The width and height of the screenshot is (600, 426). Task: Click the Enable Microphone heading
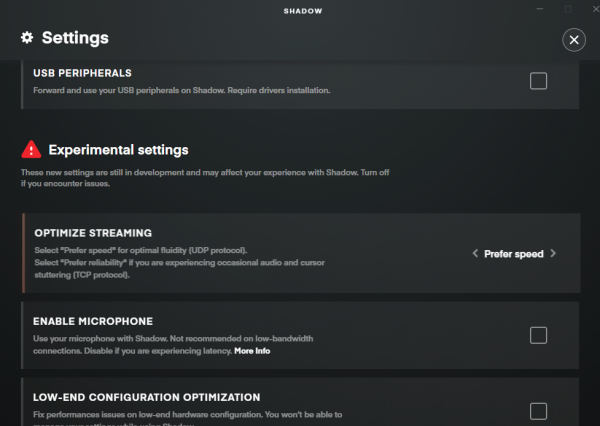tap(93, 321)
